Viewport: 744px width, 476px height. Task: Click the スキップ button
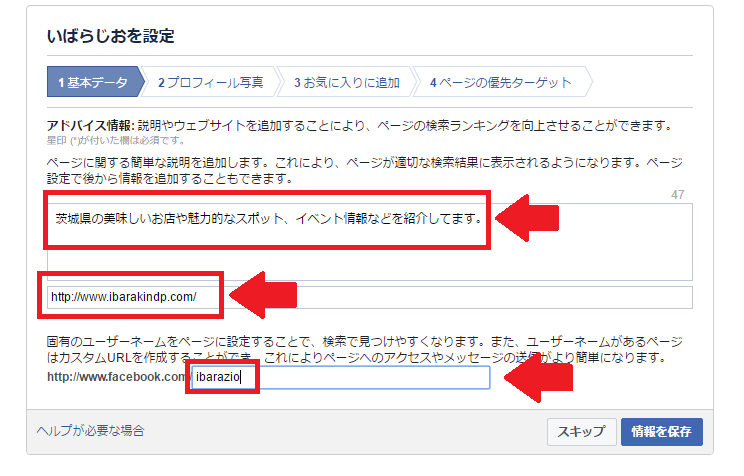click(x=581, y=431)
